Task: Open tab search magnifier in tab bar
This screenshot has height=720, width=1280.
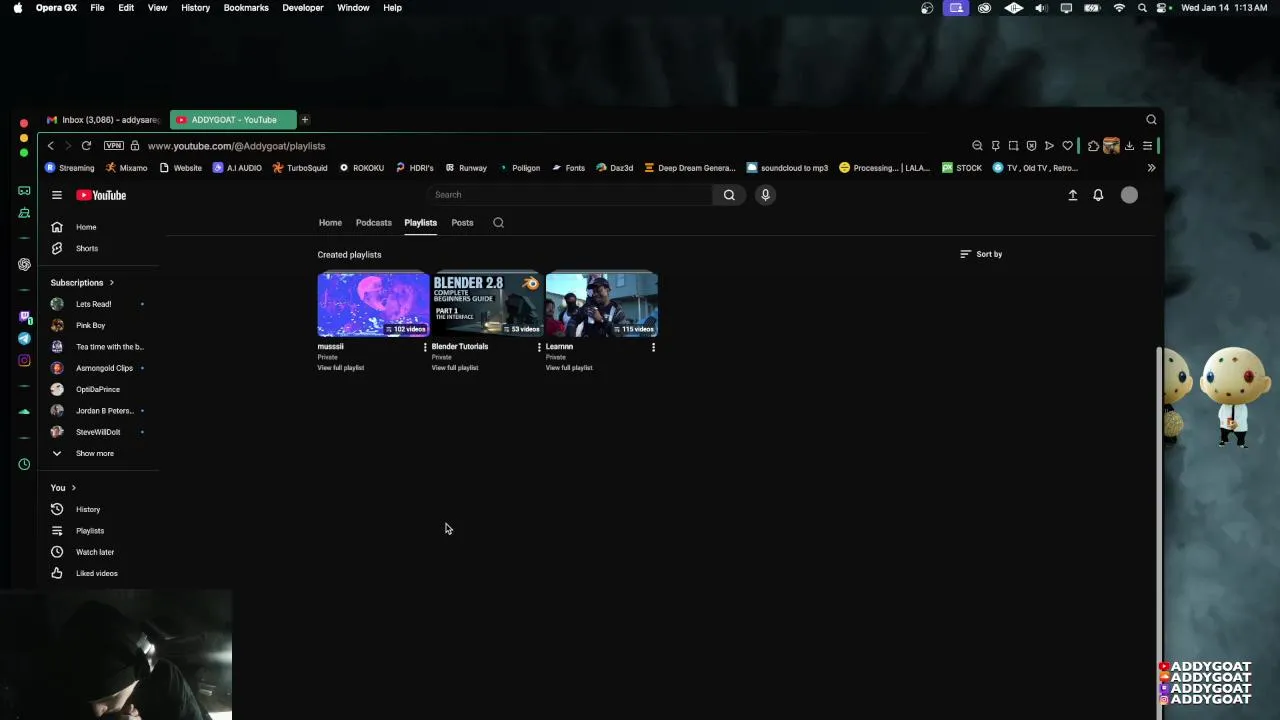Action: 1151,120
